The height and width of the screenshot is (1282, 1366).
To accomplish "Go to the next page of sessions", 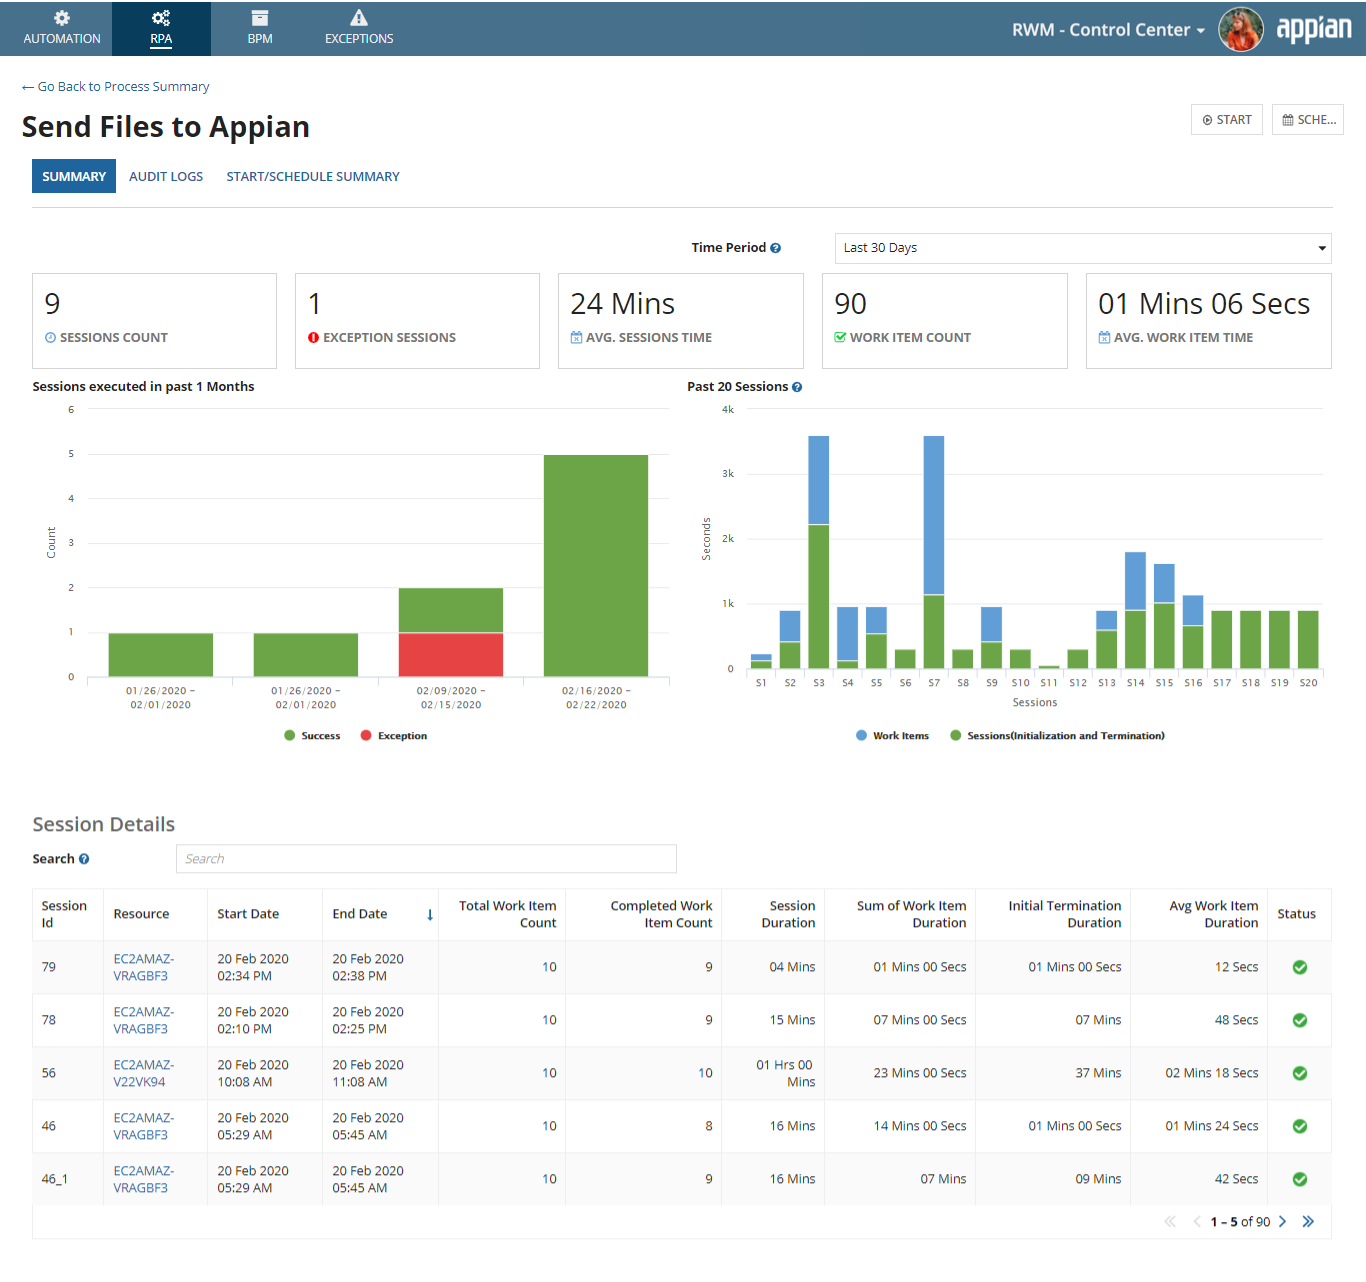I will (x=1282, y=1222).
